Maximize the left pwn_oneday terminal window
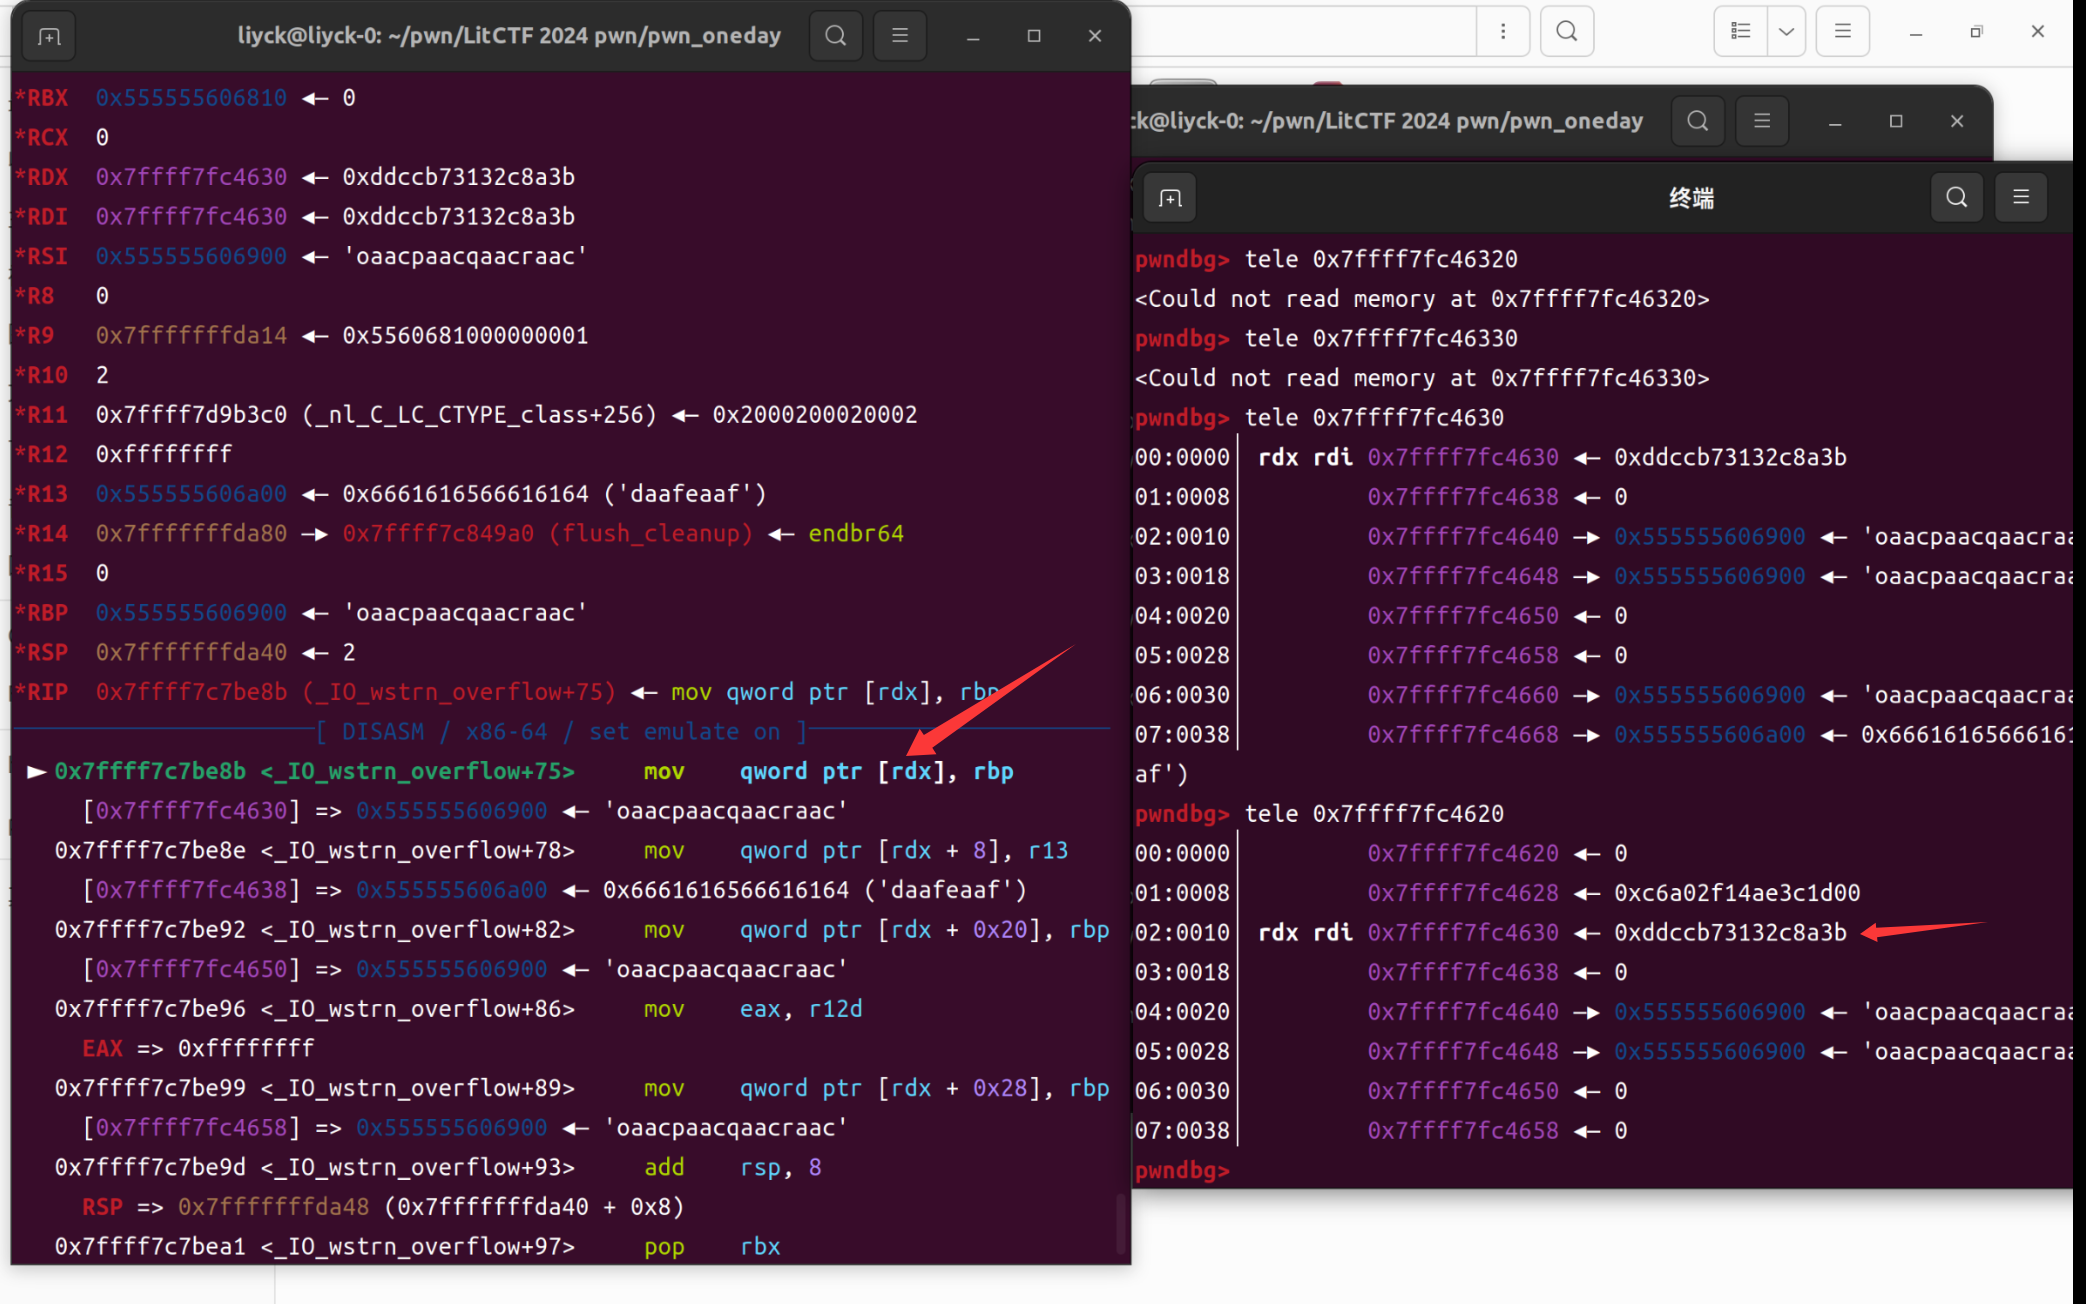Screen dimensions: 2086x1304 1034,36
